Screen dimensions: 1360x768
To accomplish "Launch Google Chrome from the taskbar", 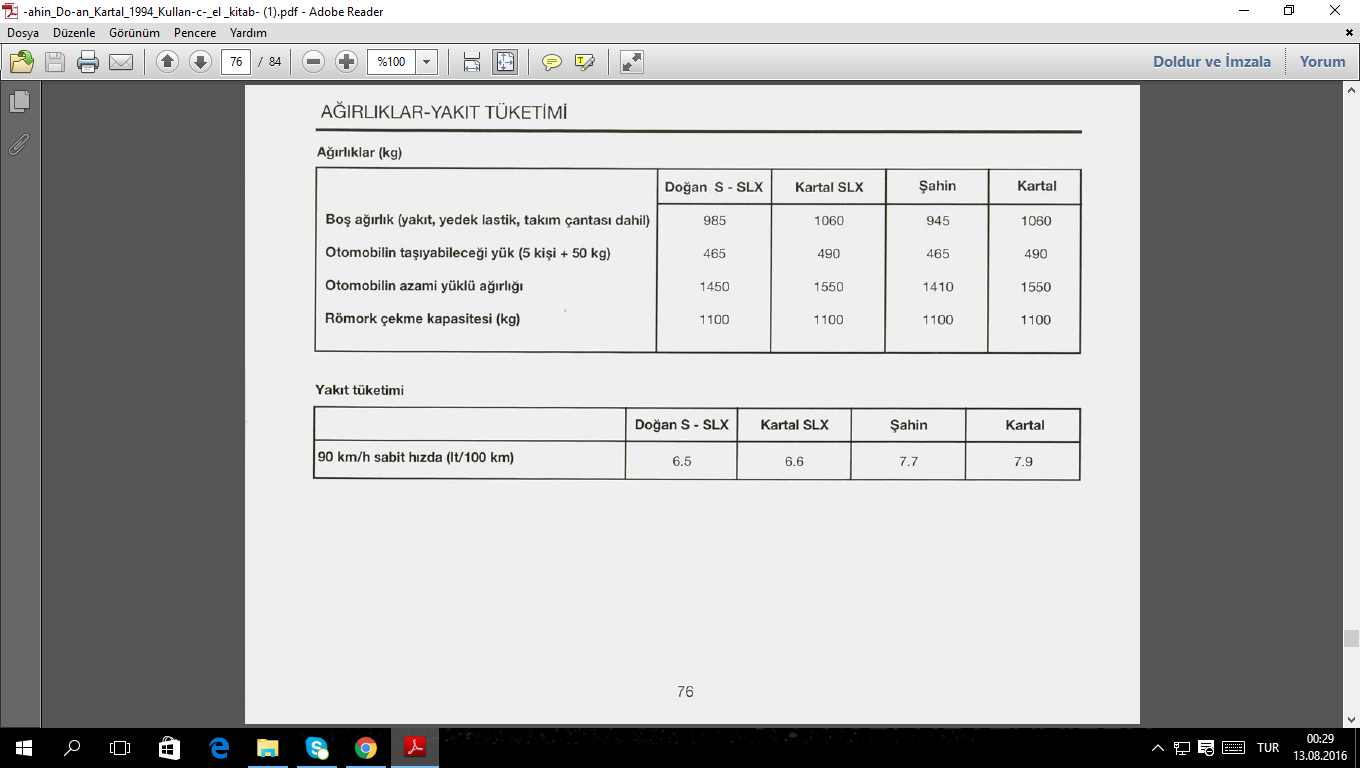I will 366,747.
